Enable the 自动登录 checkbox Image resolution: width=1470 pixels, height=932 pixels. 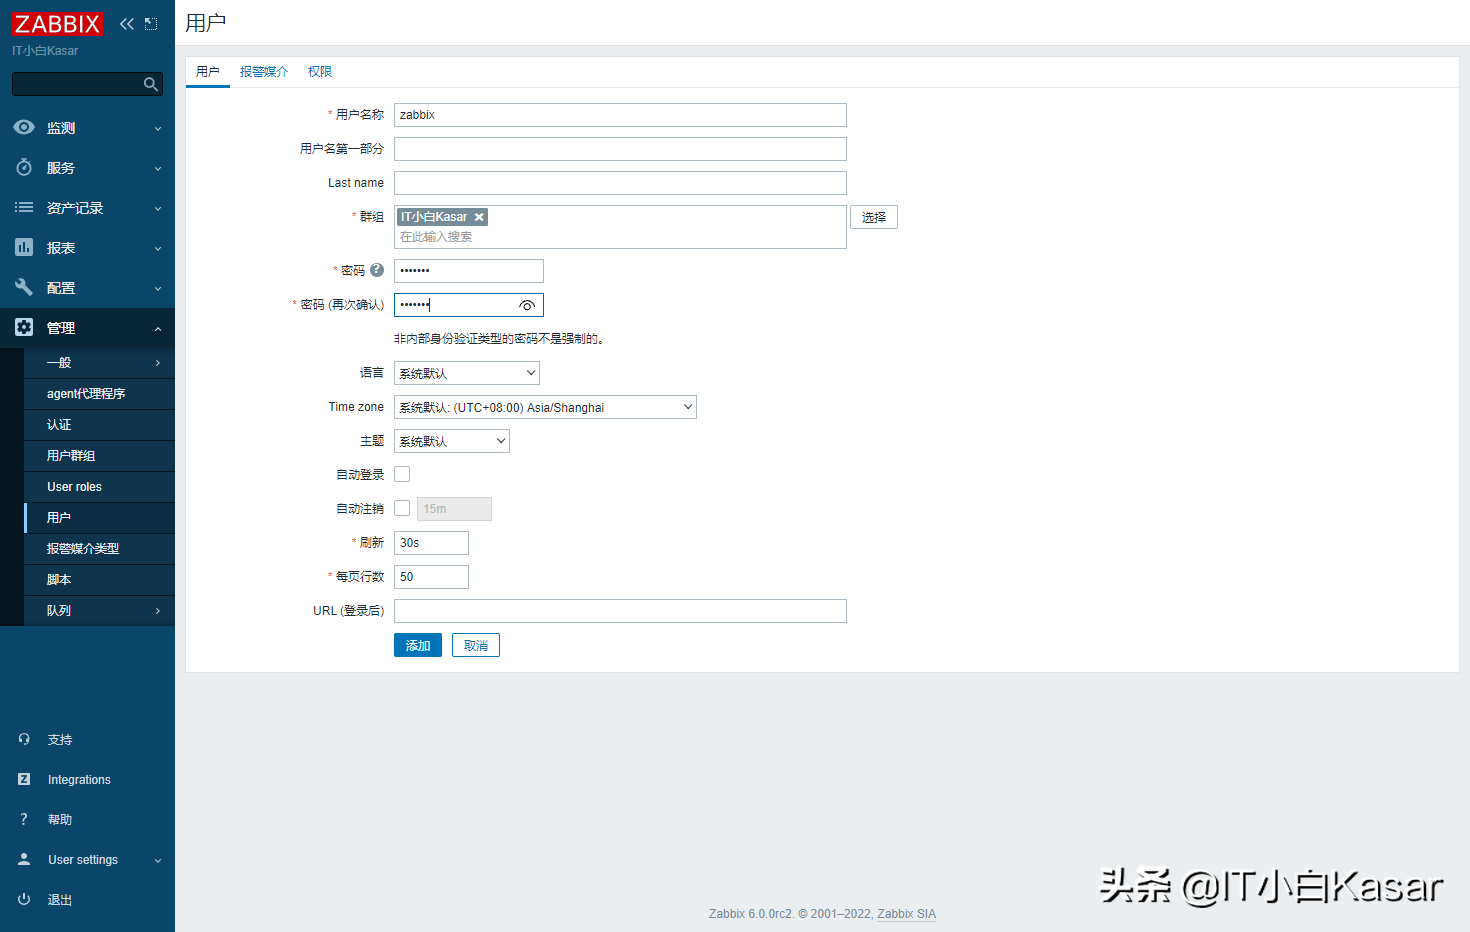click(x=402, y=474)
